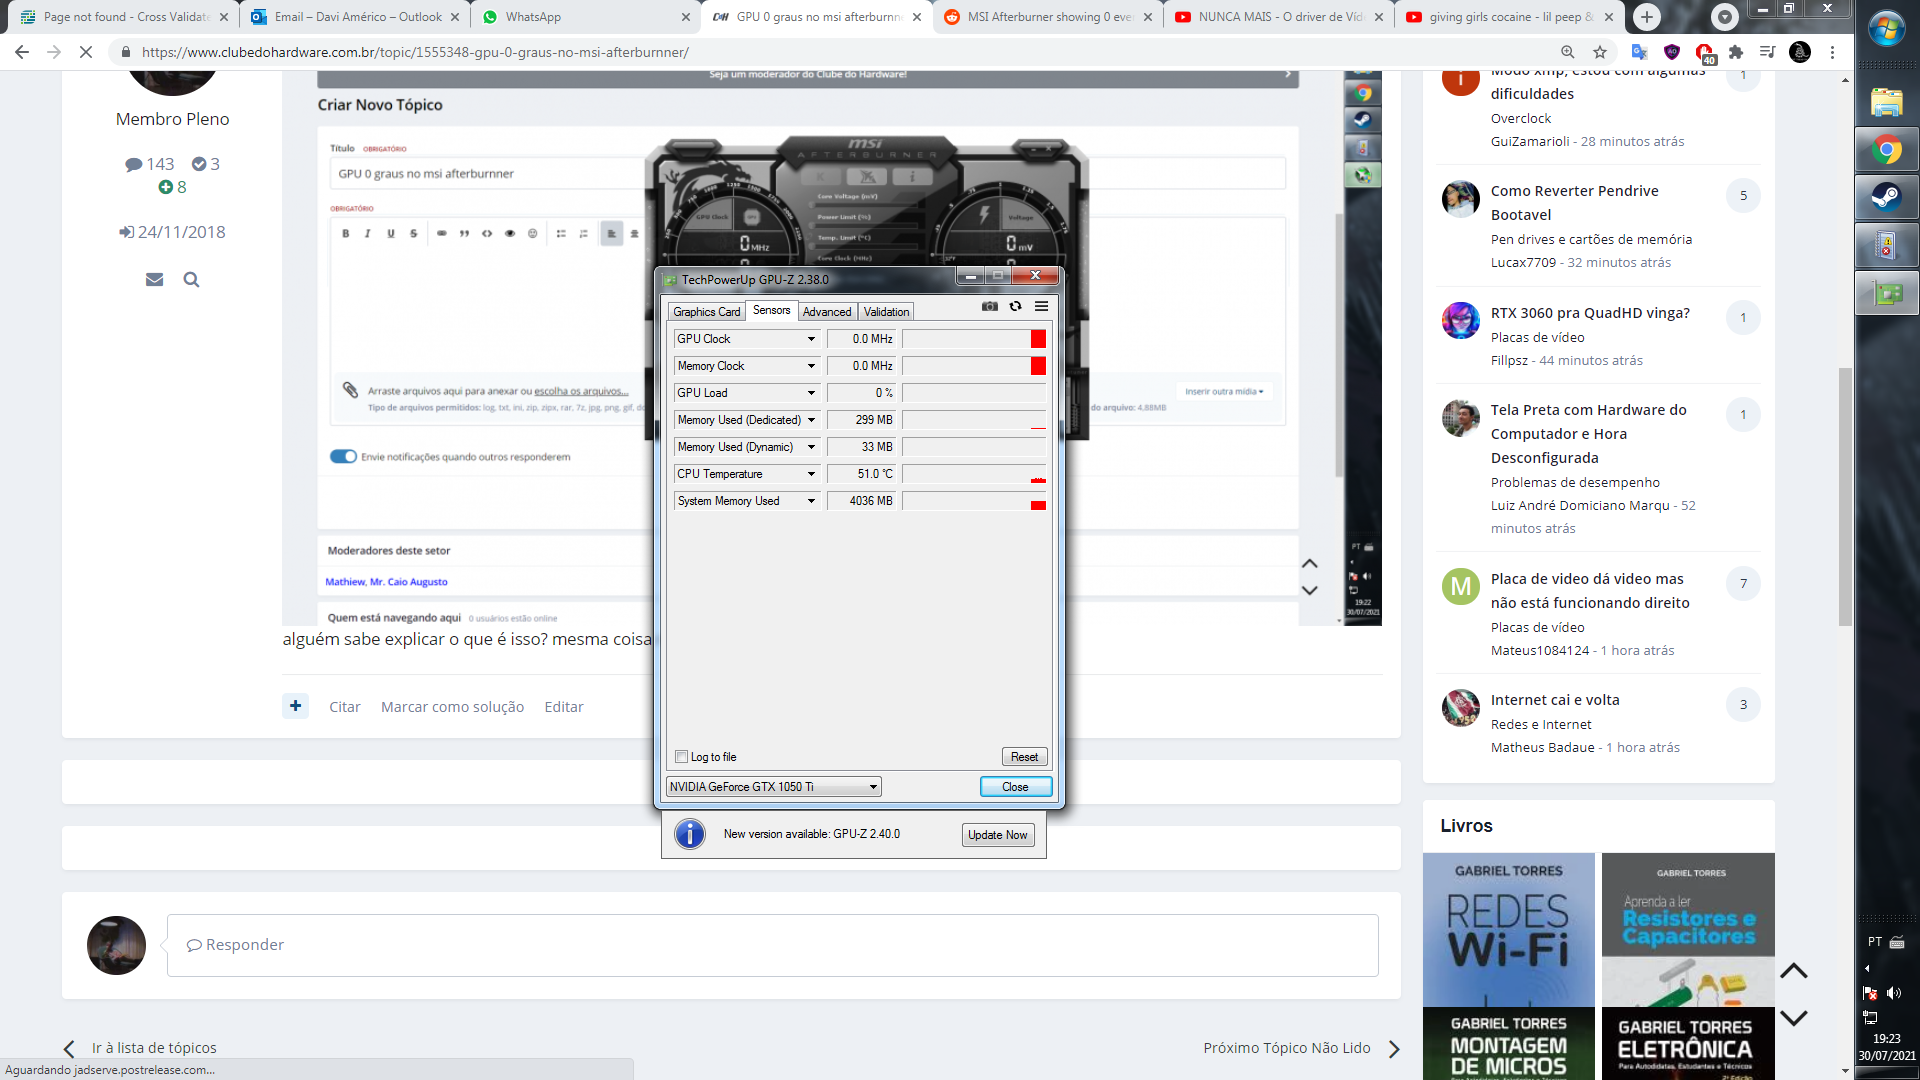Expand the GPU Clock sensor dropdown
The height and width of the screenshot is (1080, 1920).
click(811, 339)
